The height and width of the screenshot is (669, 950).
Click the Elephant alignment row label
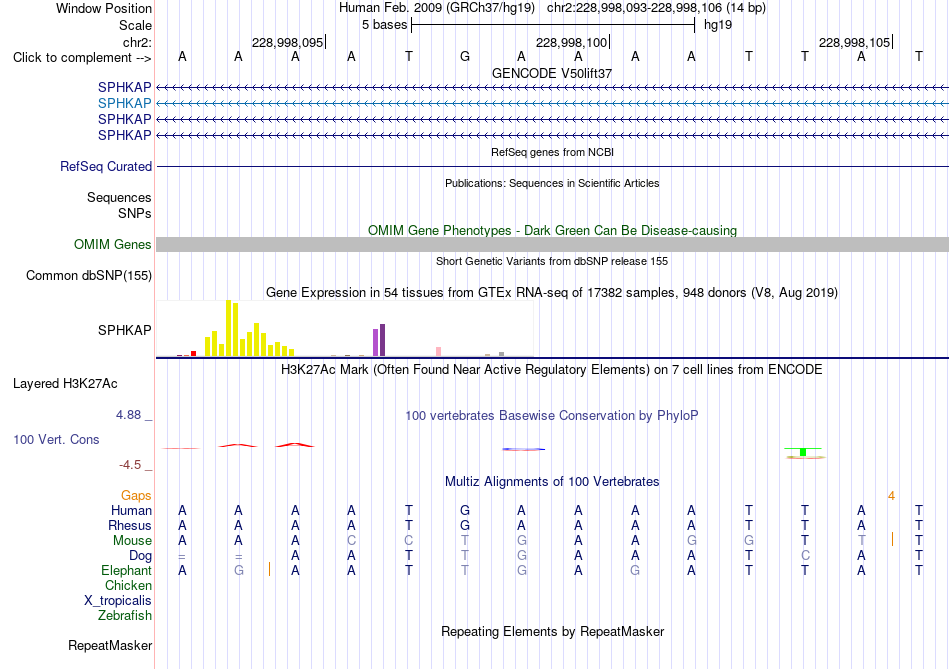pyautogui.click(x=126, y=571)
